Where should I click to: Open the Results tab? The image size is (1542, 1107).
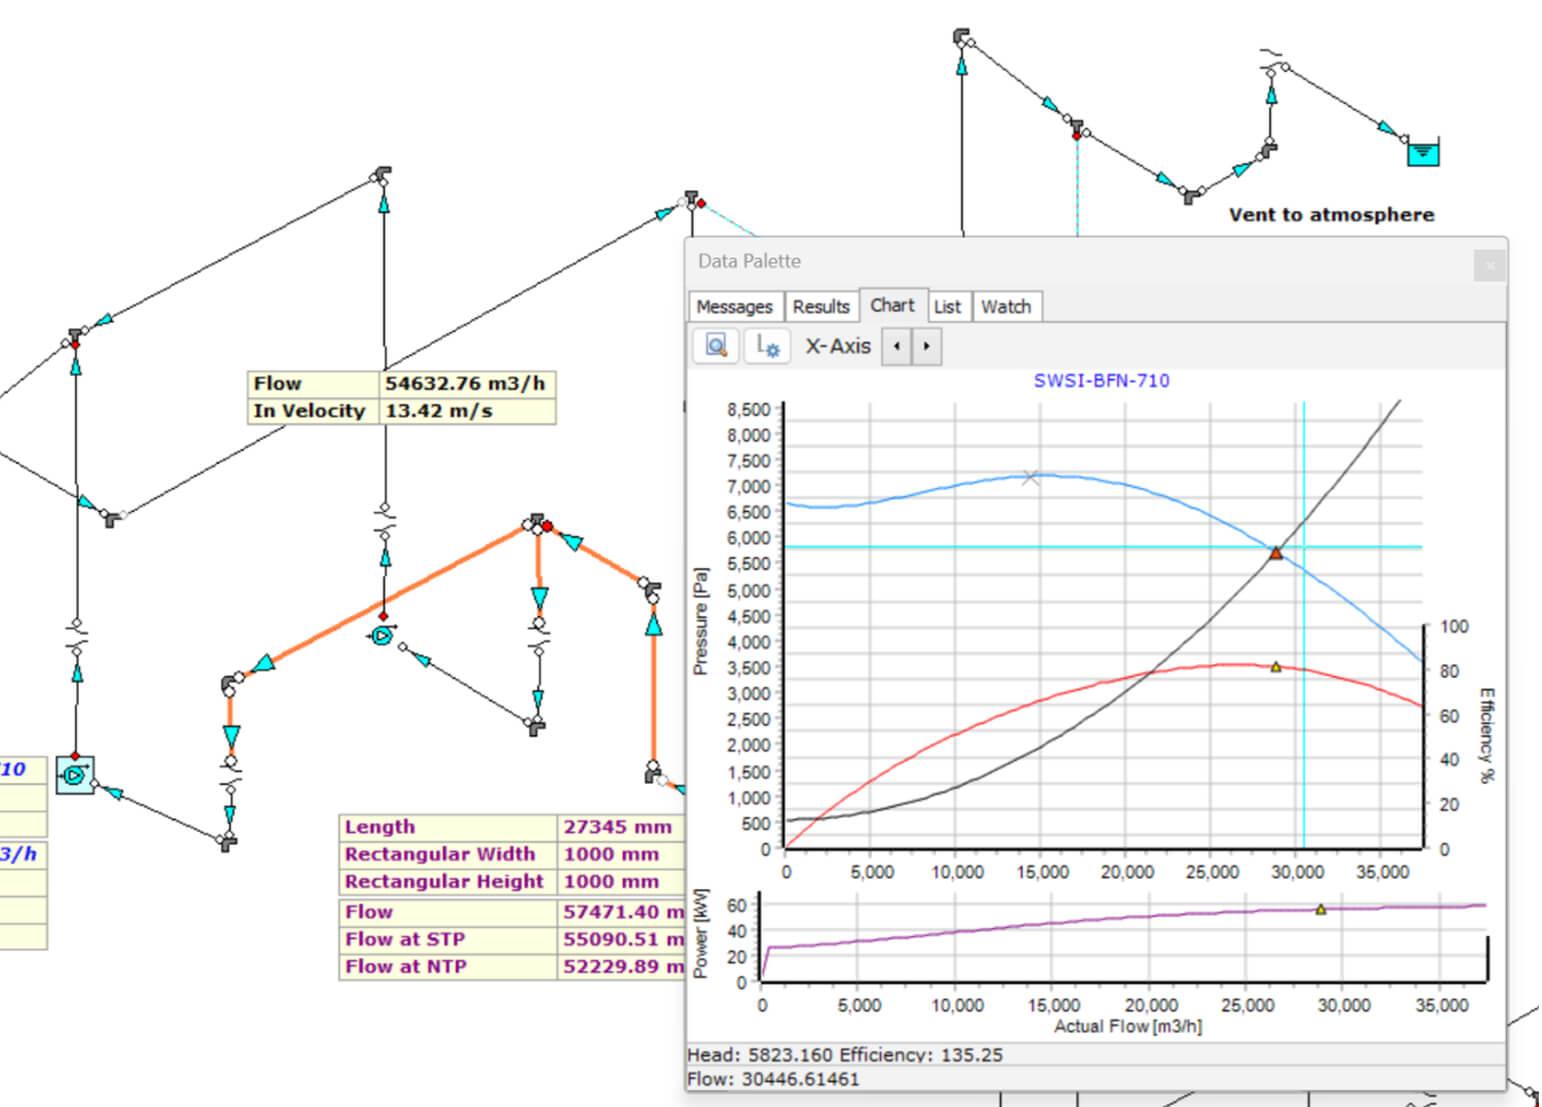(821, 307)
